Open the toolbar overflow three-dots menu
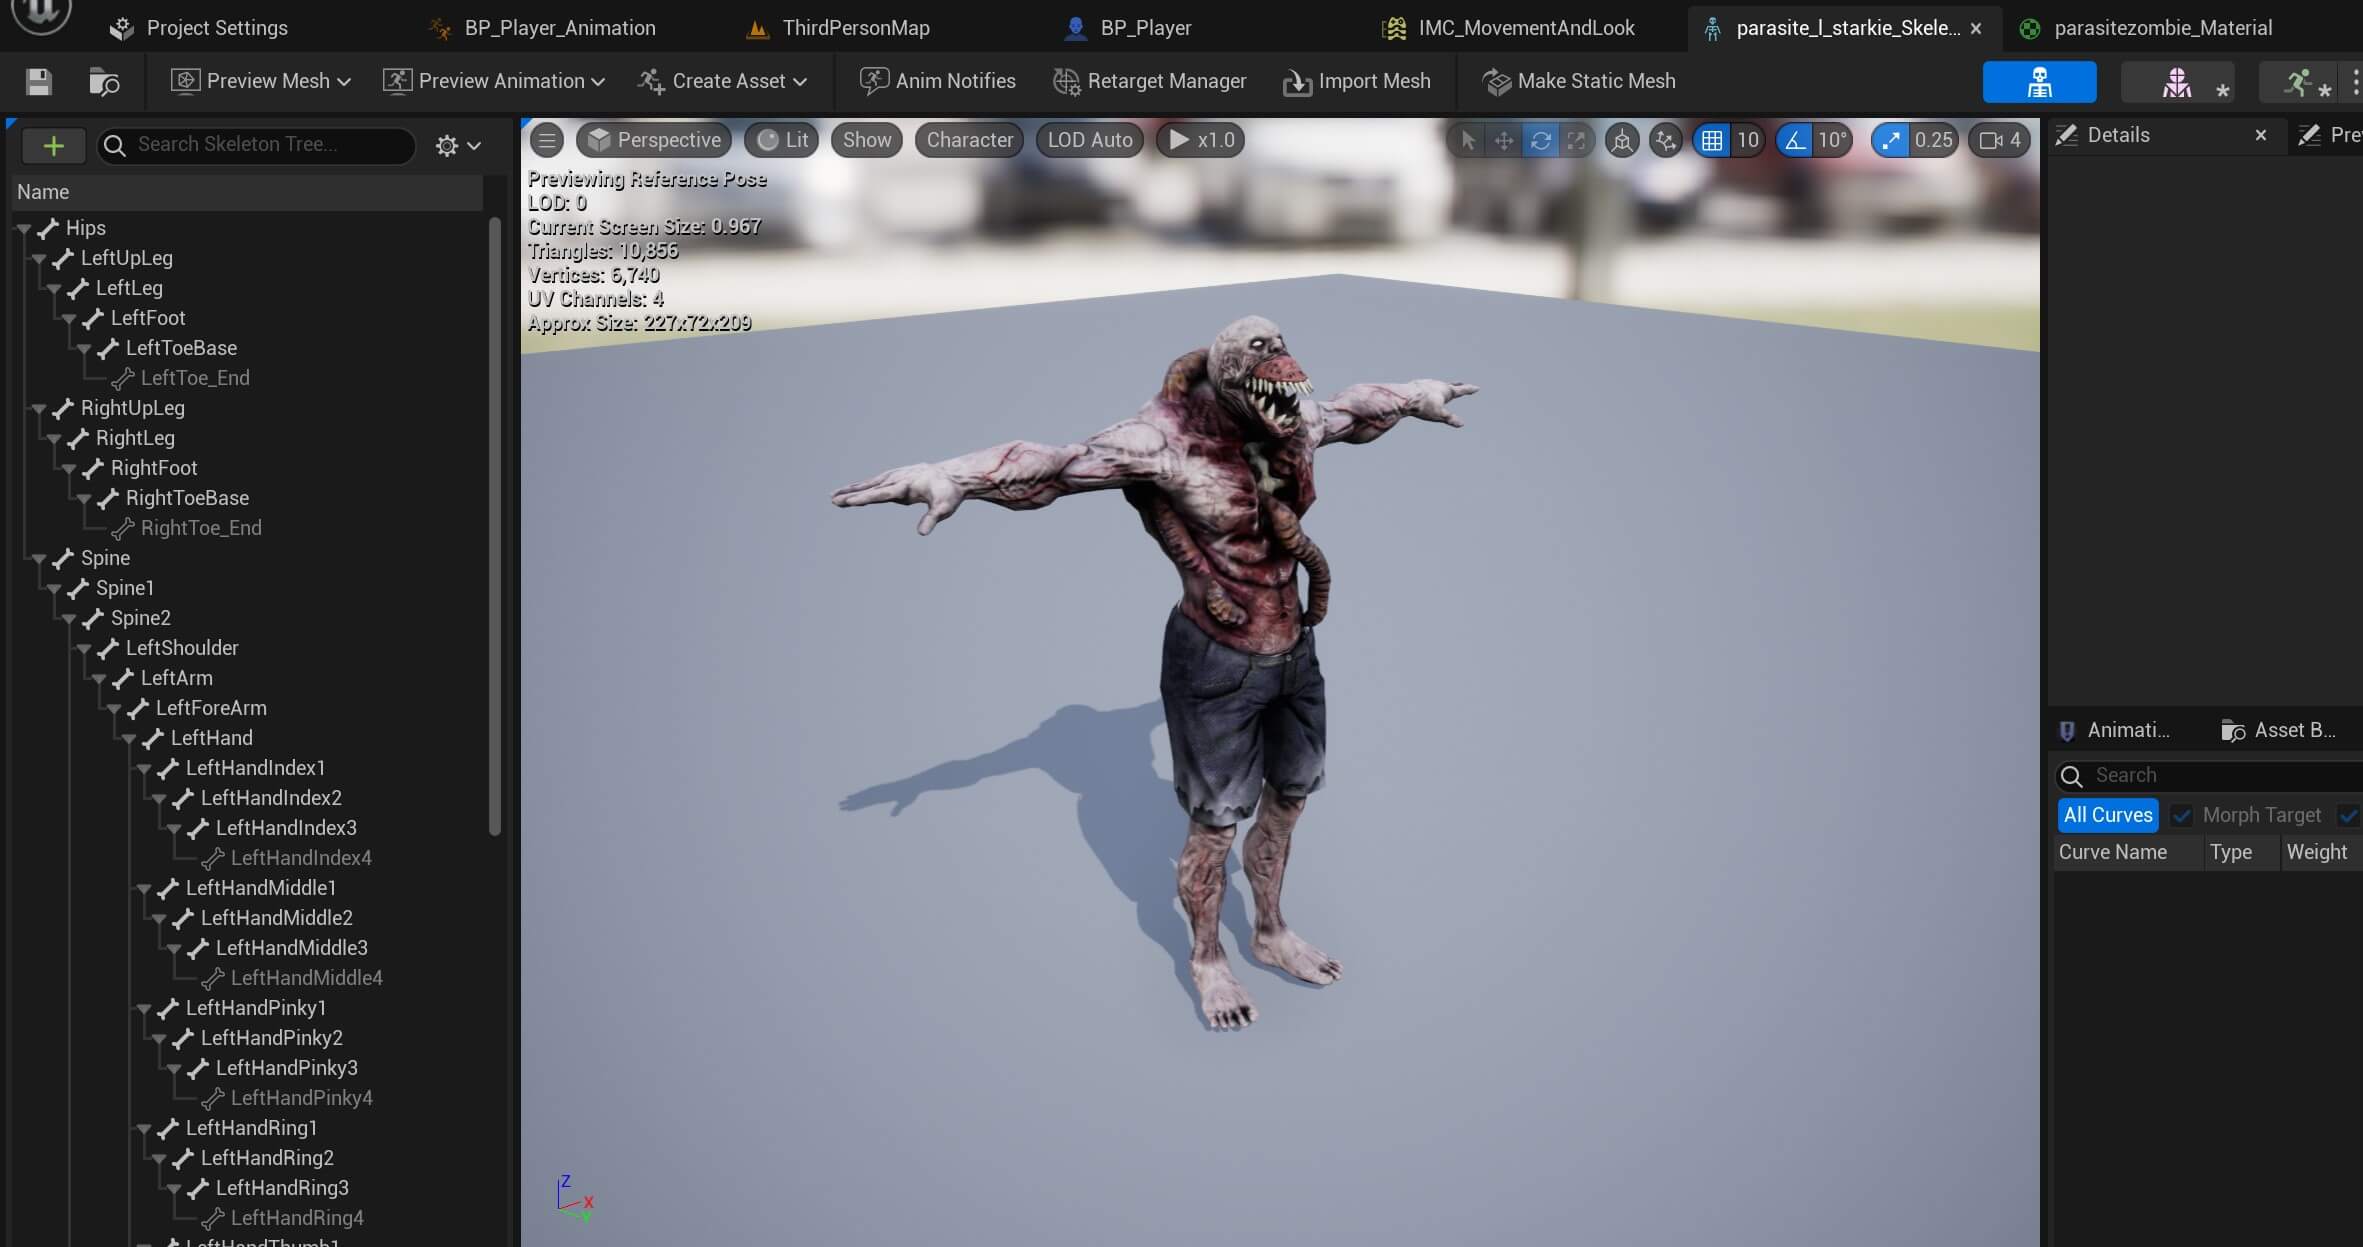 click(x=2355, y=82)
